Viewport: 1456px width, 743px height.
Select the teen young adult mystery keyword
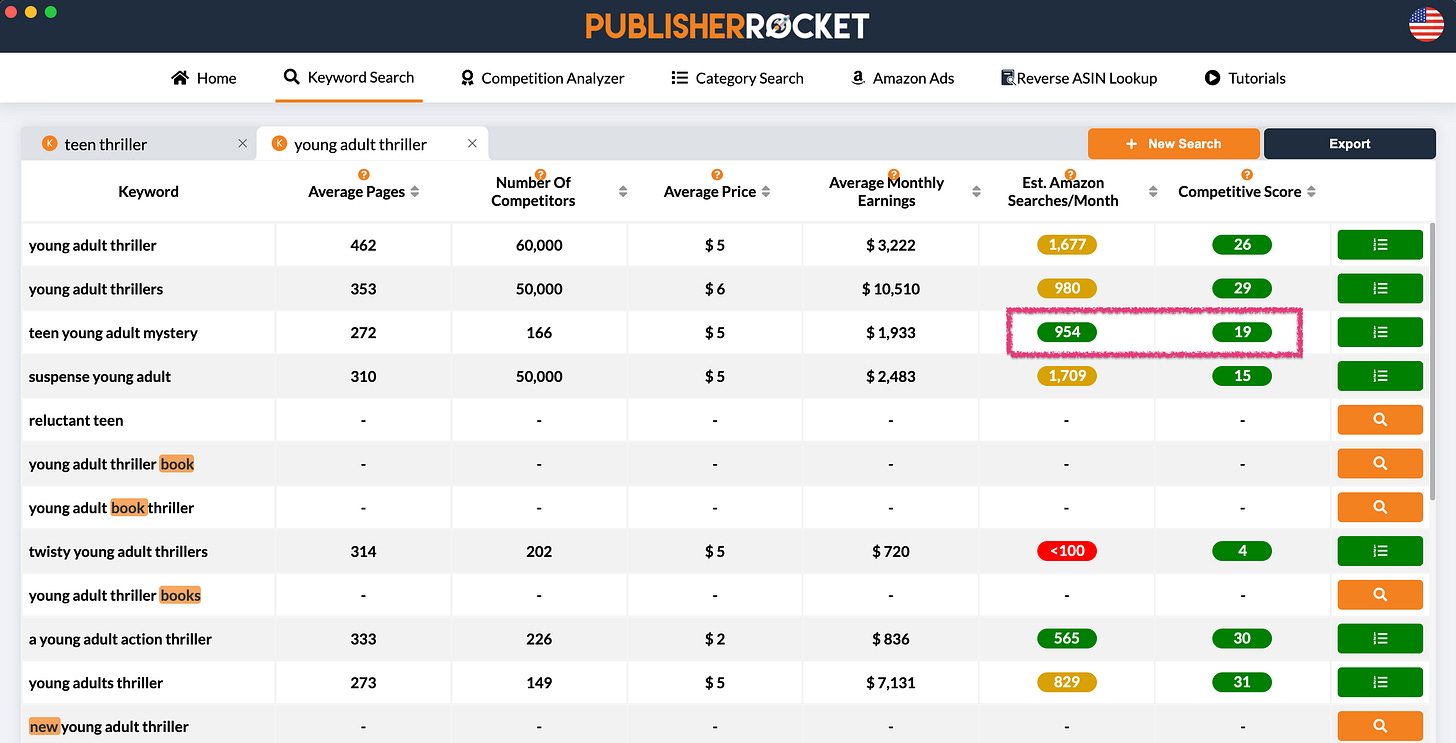pos(113,333)
